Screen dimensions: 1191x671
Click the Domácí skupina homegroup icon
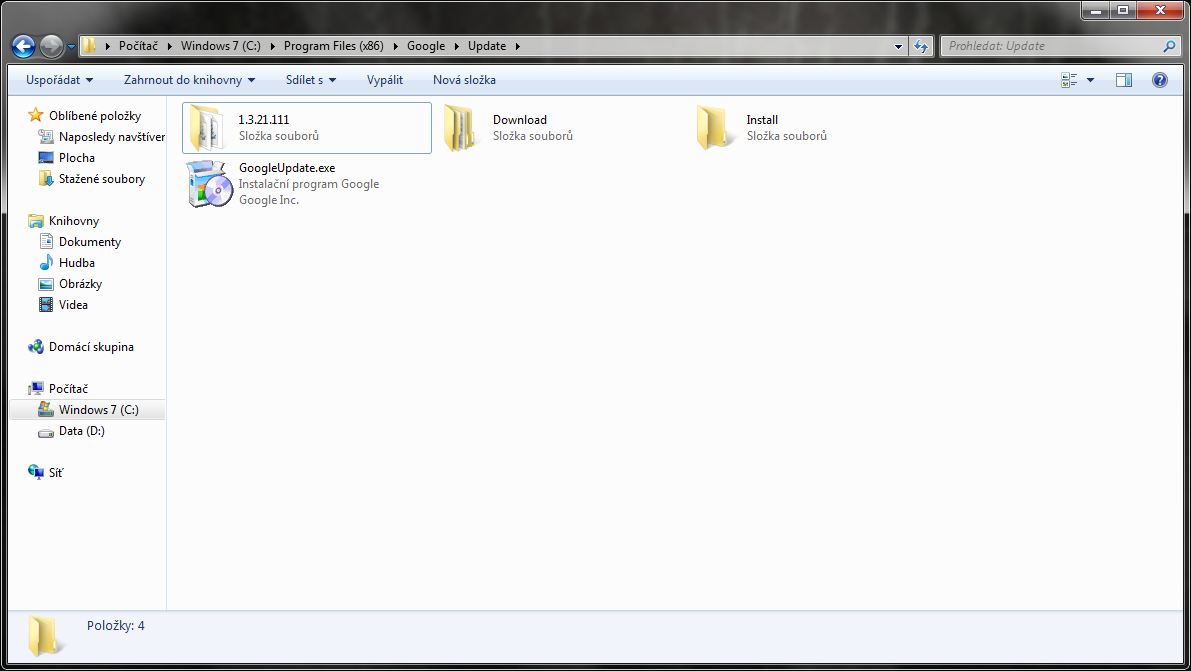click(36, 347)
